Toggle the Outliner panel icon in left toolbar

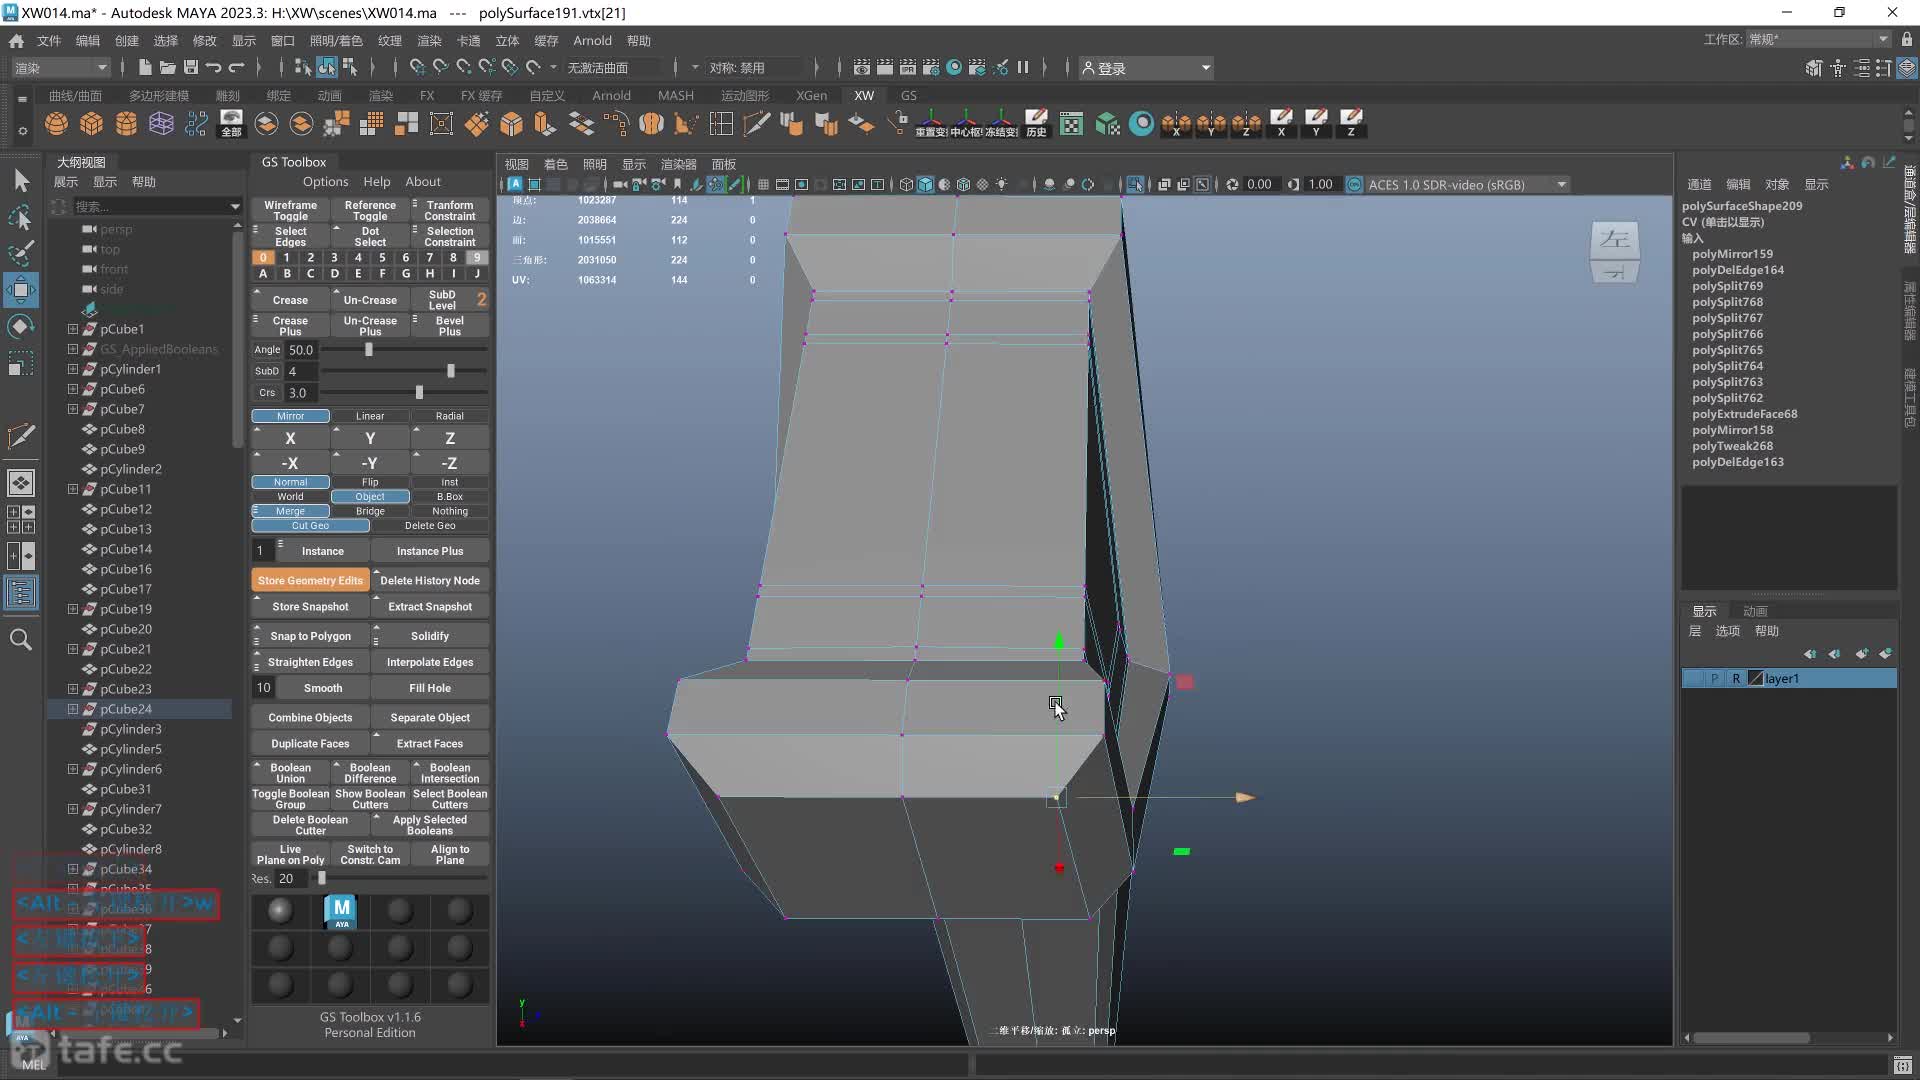(21, 593)
